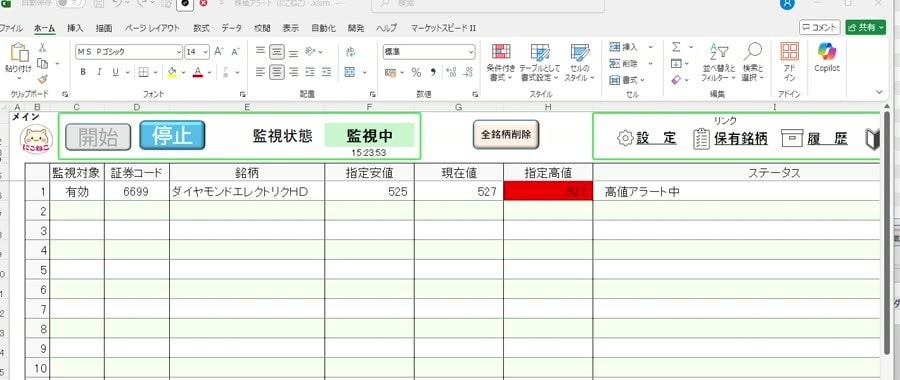The height and width of the screenshot is (380, 900).
Task: Open Format as Table テーブルとして書式設定
Action: 540,63
